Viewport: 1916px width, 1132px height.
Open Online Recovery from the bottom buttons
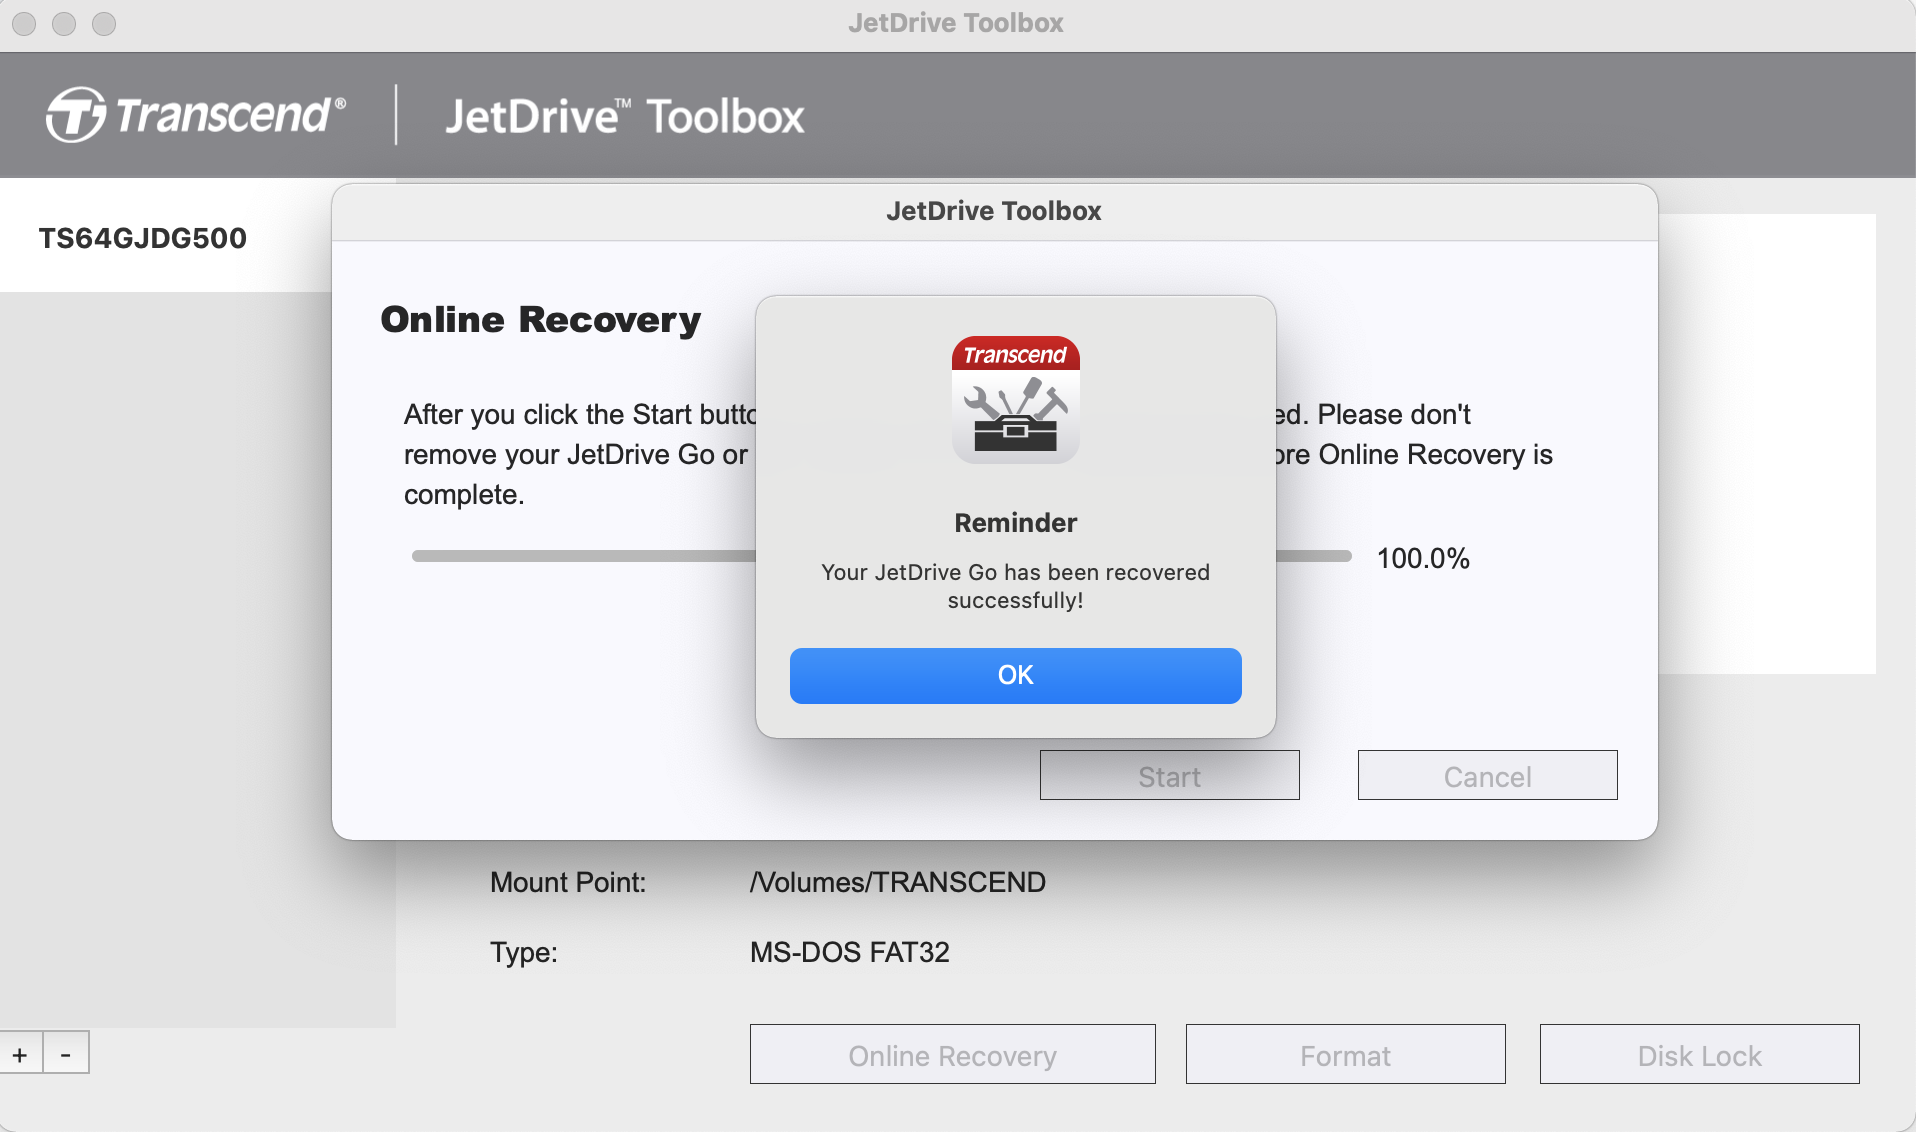[952, 1055]
